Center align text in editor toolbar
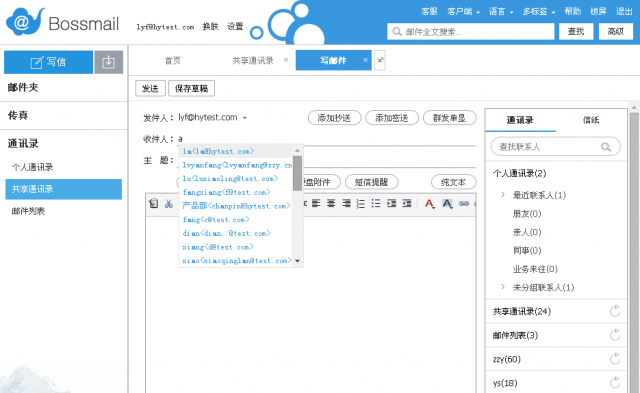The image size is (640, 393). [331, 203]
